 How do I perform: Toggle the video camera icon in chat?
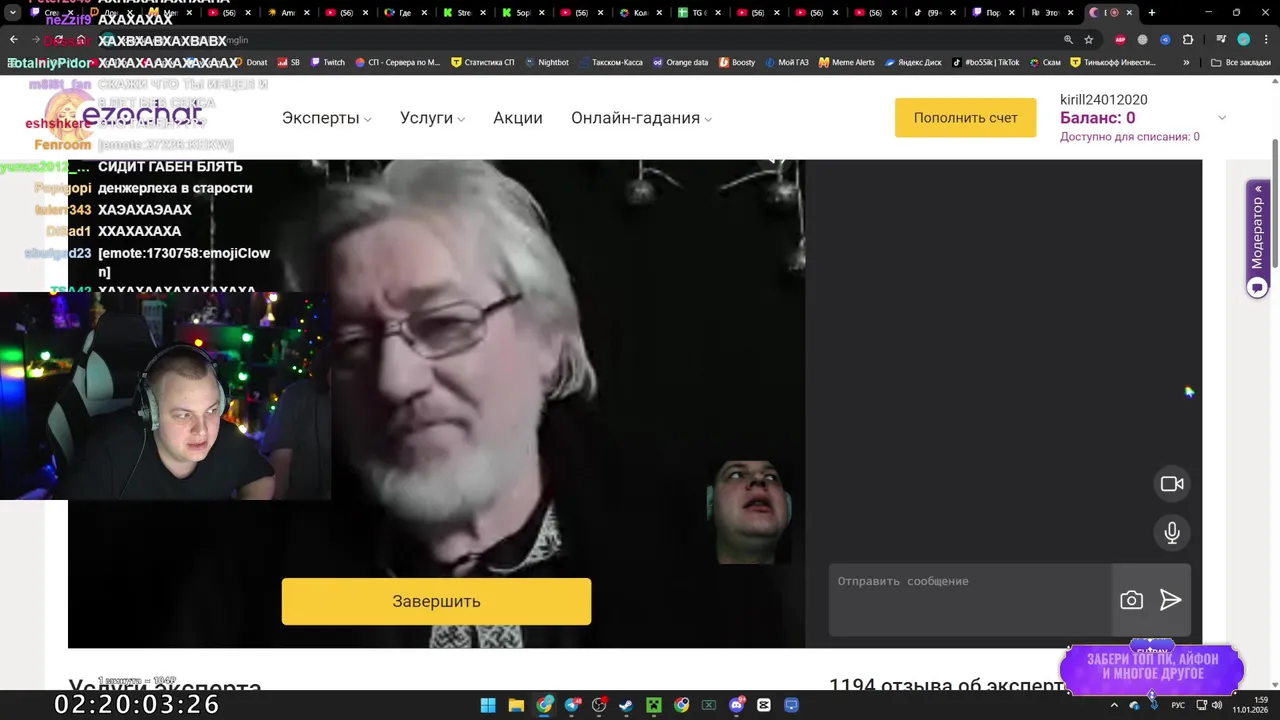point(1172,484)
